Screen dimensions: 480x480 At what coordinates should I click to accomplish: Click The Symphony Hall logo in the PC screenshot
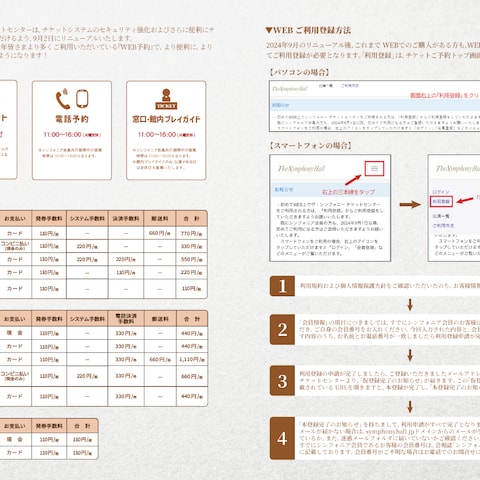tap(289, 89)
